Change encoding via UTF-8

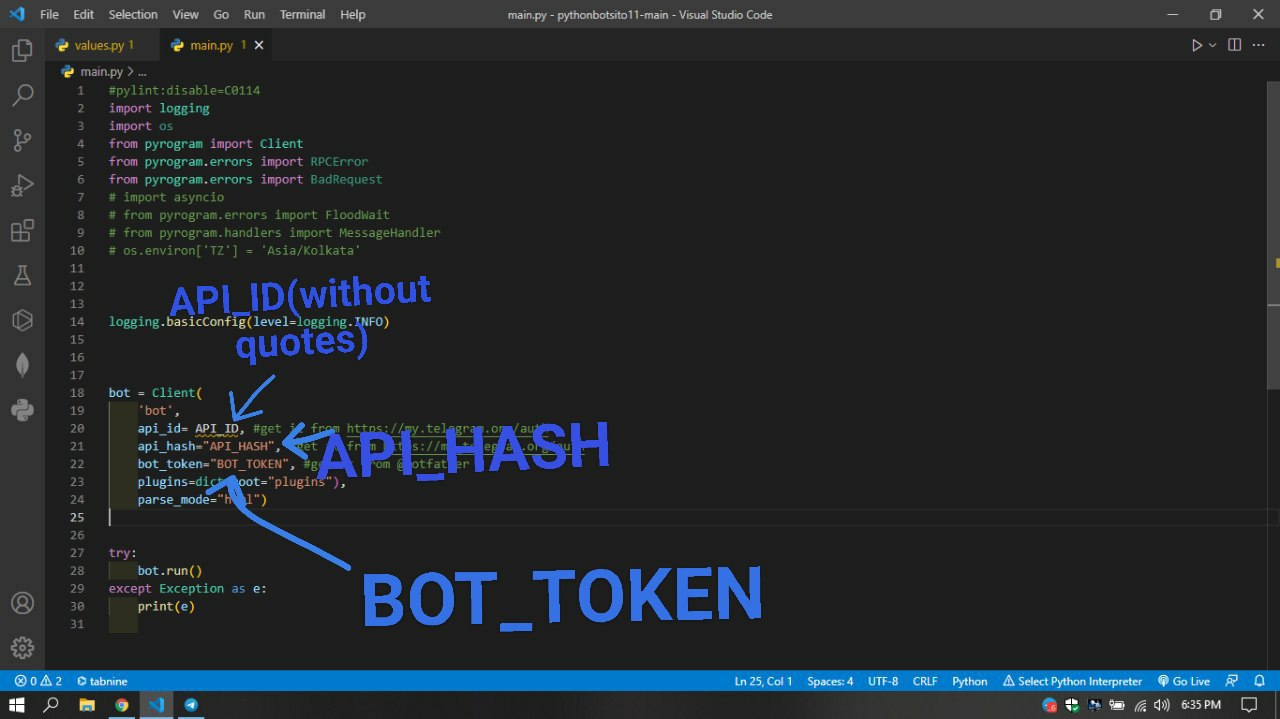tap(883, 681)
